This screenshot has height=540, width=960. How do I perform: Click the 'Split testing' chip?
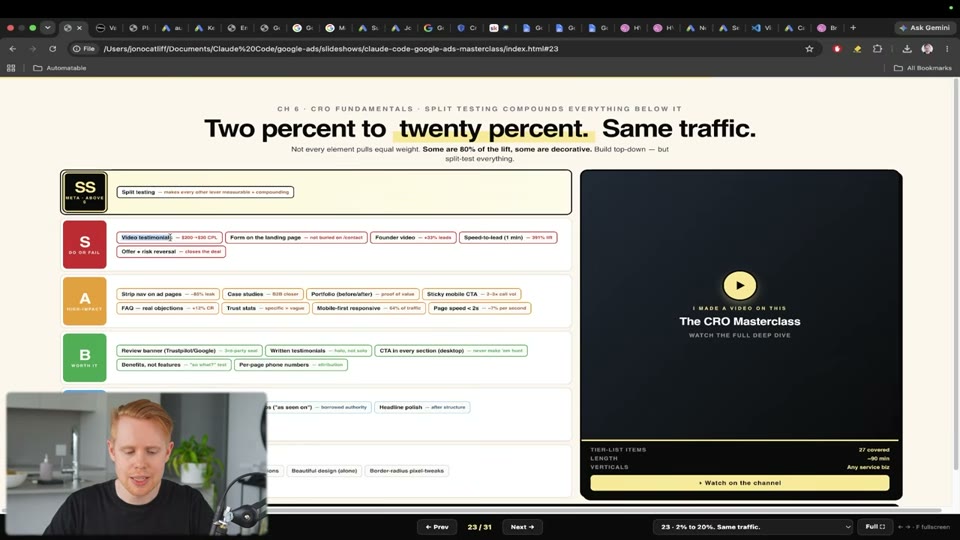pos(205,192)
